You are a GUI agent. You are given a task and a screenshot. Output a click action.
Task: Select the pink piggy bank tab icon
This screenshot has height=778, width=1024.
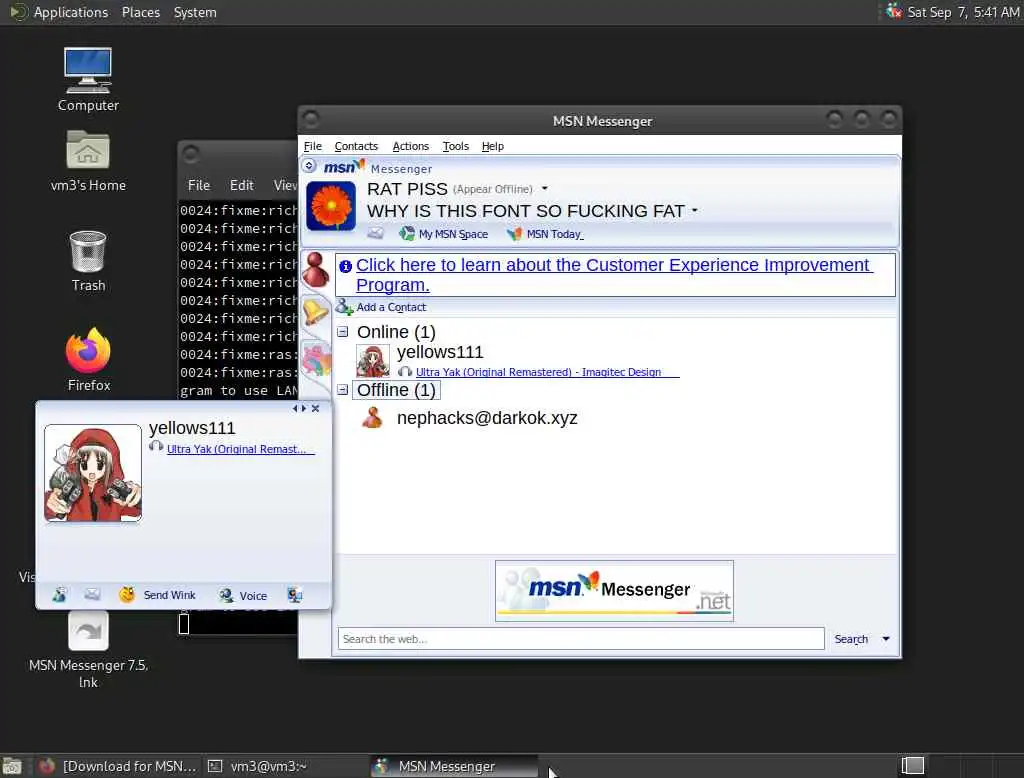point(317,360)
